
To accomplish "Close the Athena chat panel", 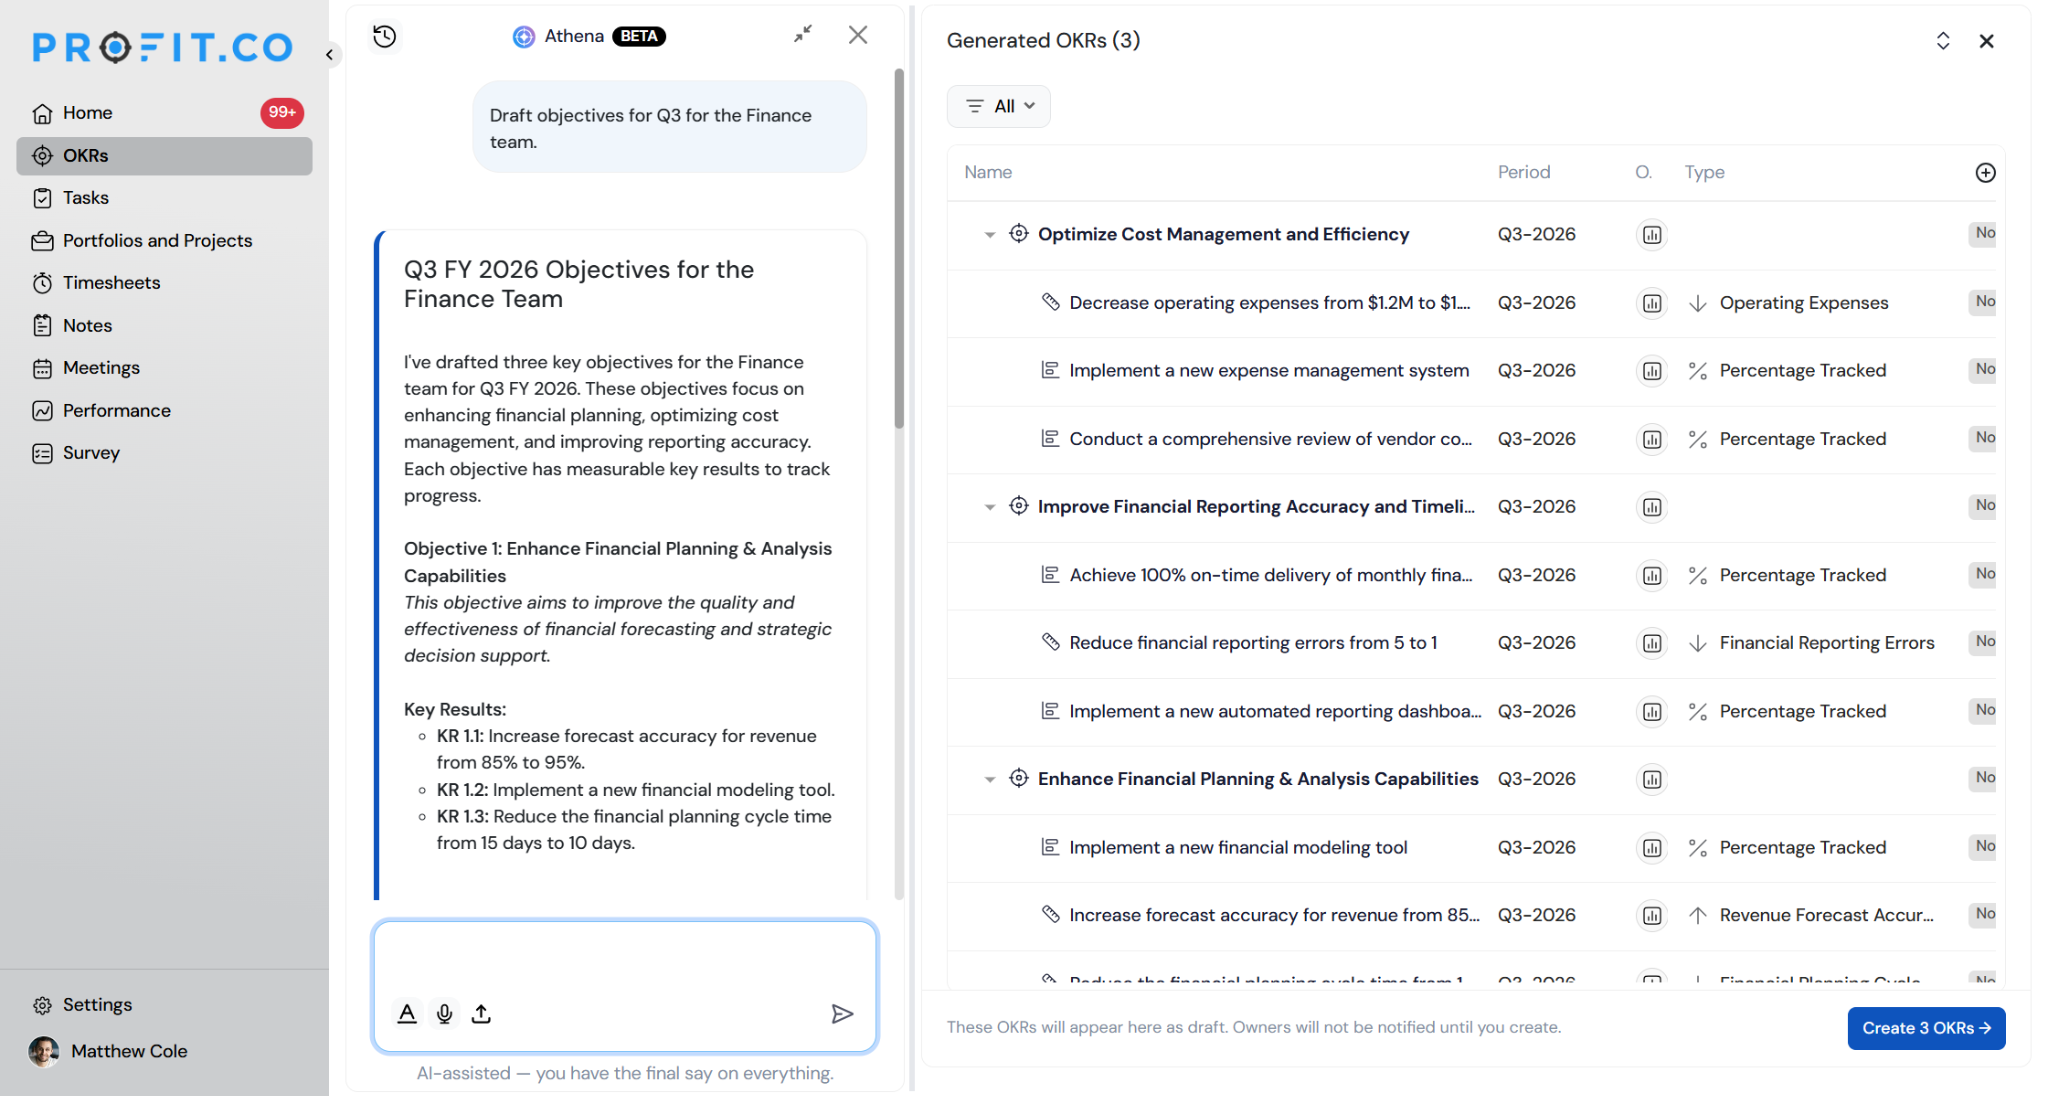I will 858,35.
